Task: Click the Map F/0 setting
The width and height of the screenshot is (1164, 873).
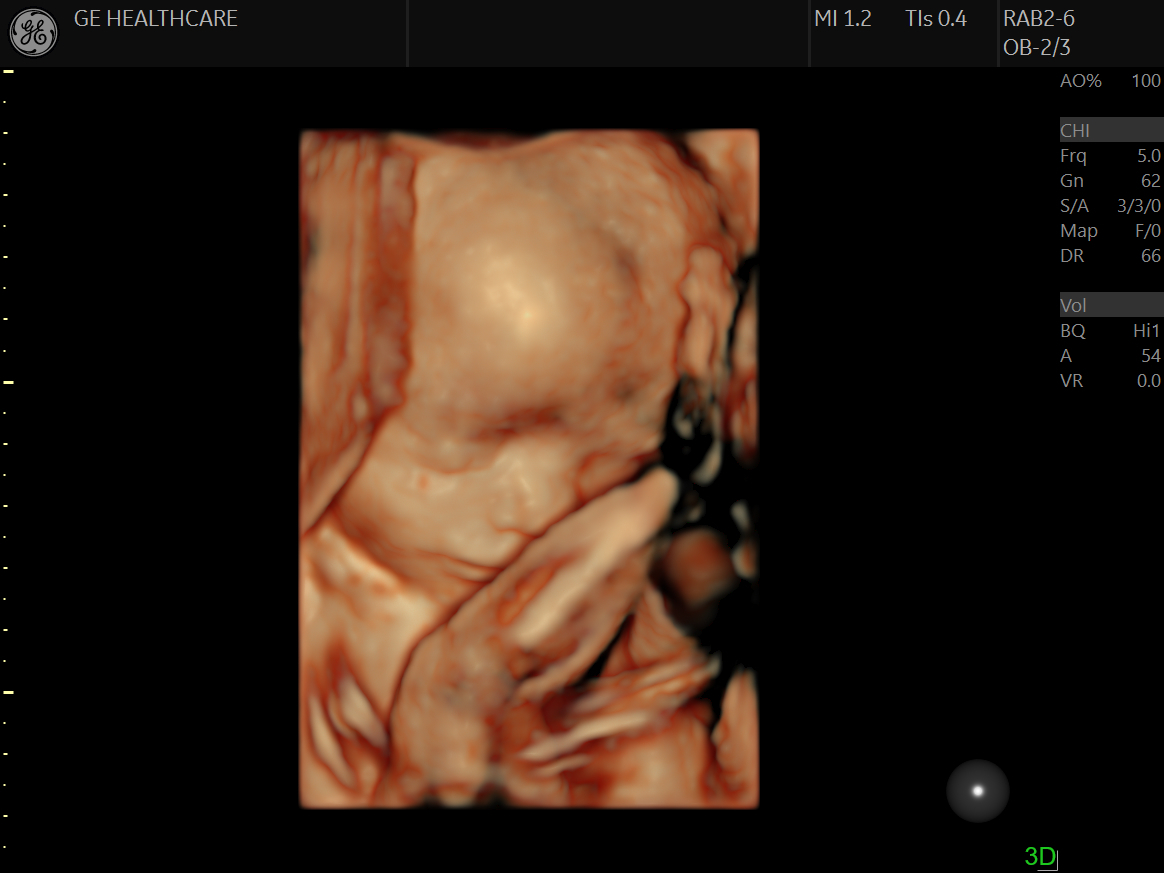Action: click(x=1110, y=231)
